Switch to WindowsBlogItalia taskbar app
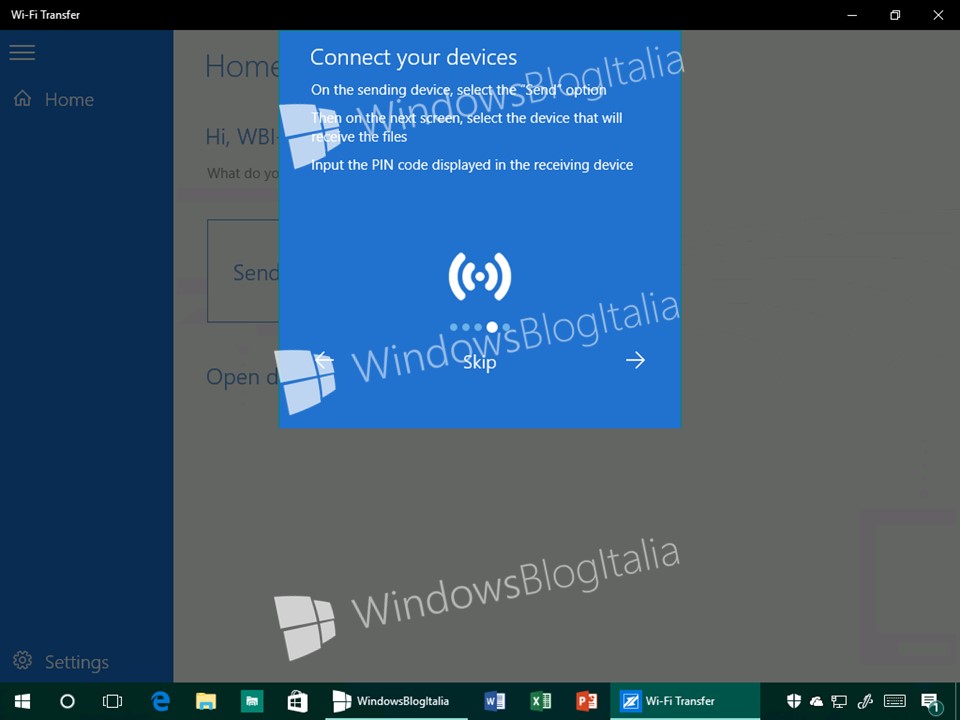This screenshot has width=960, height=720. coord(396,701)
